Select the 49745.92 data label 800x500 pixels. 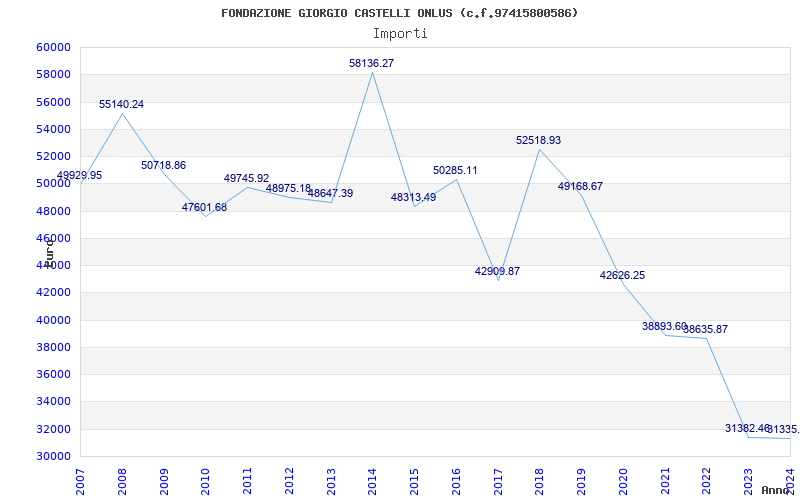[246, 179]
